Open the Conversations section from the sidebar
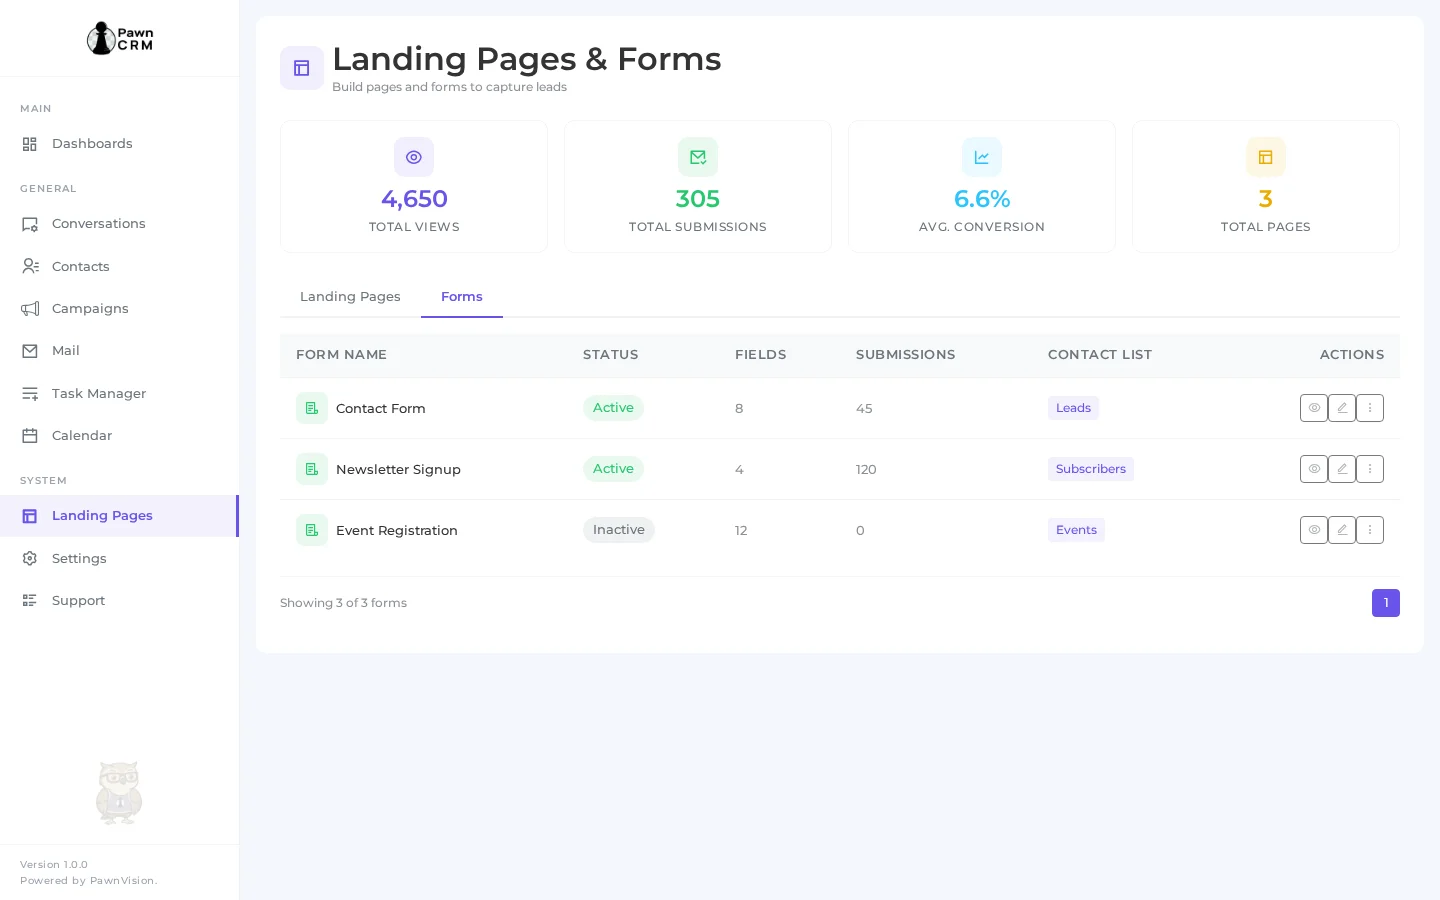 (x=99, y=224)
